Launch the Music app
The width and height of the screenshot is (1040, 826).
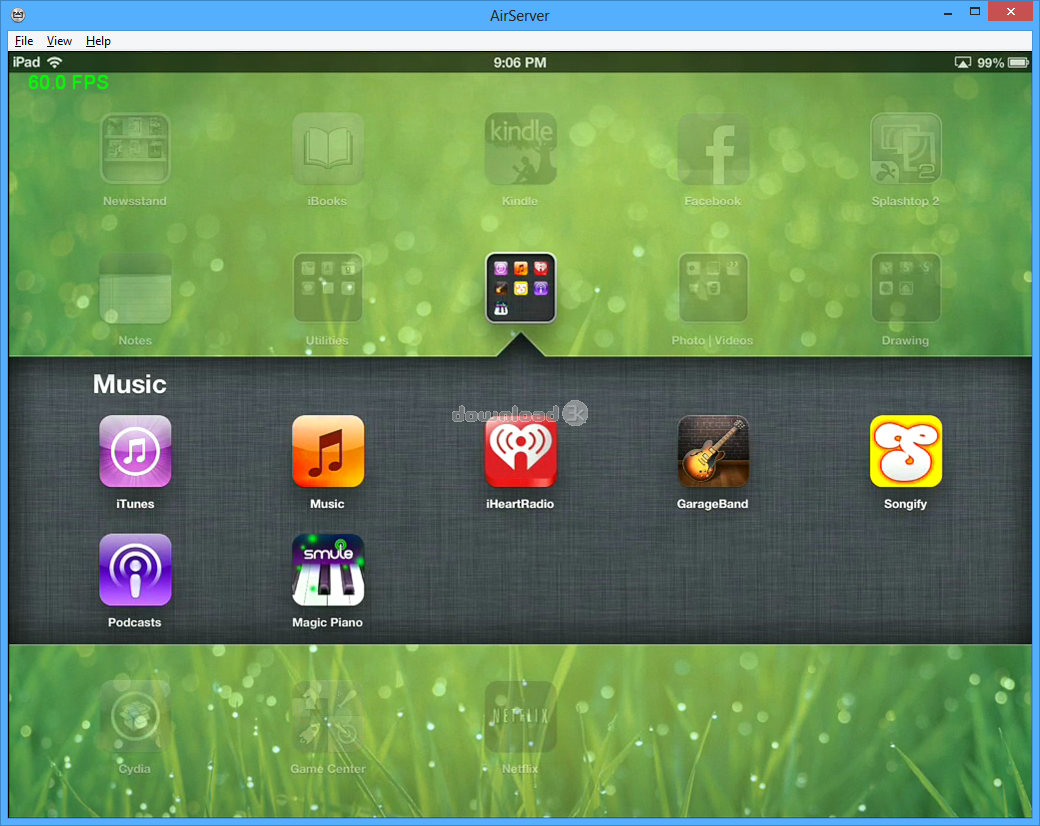(x=327, y=451)
